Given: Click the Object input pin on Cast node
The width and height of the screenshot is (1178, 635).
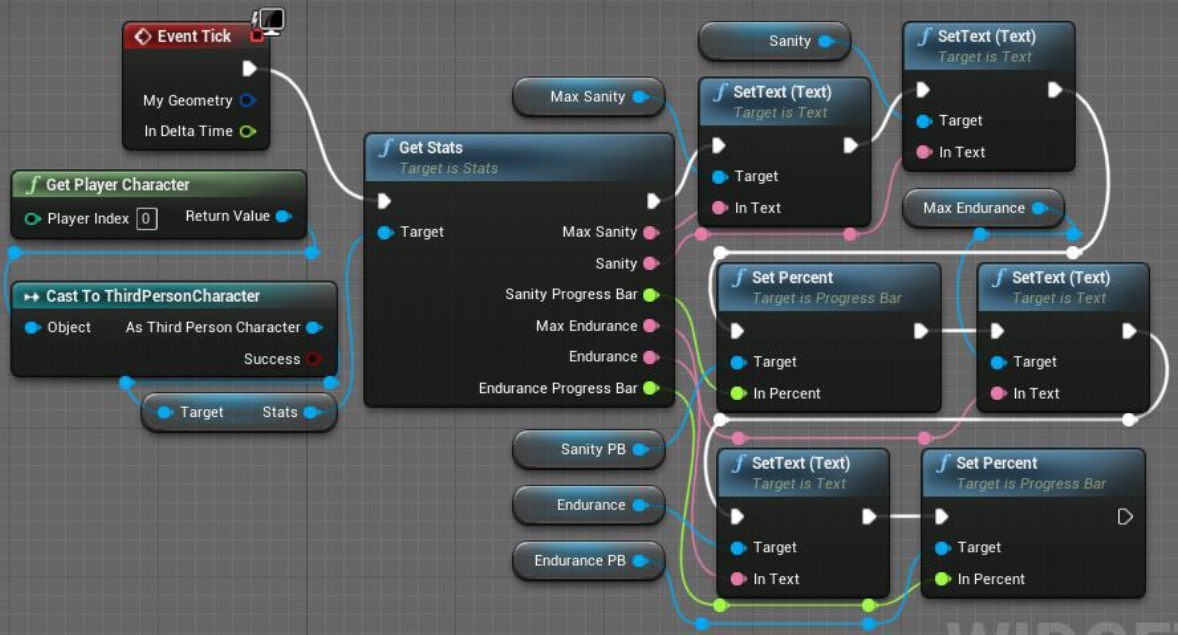Looking at the screenshot, I should (x=32, y=327).
